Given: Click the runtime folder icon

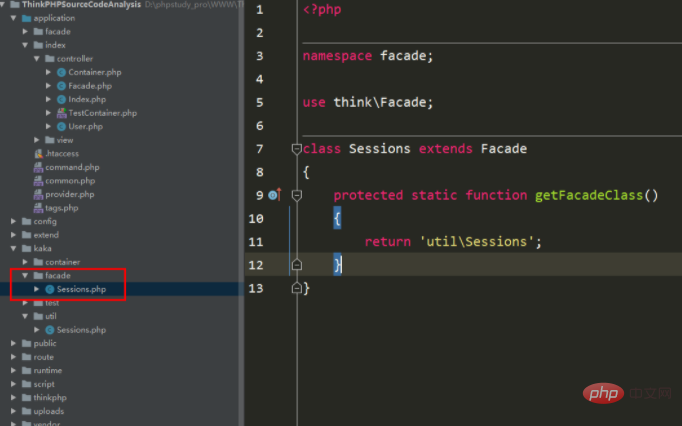Looking at the screenshot, I should (27, 370).
